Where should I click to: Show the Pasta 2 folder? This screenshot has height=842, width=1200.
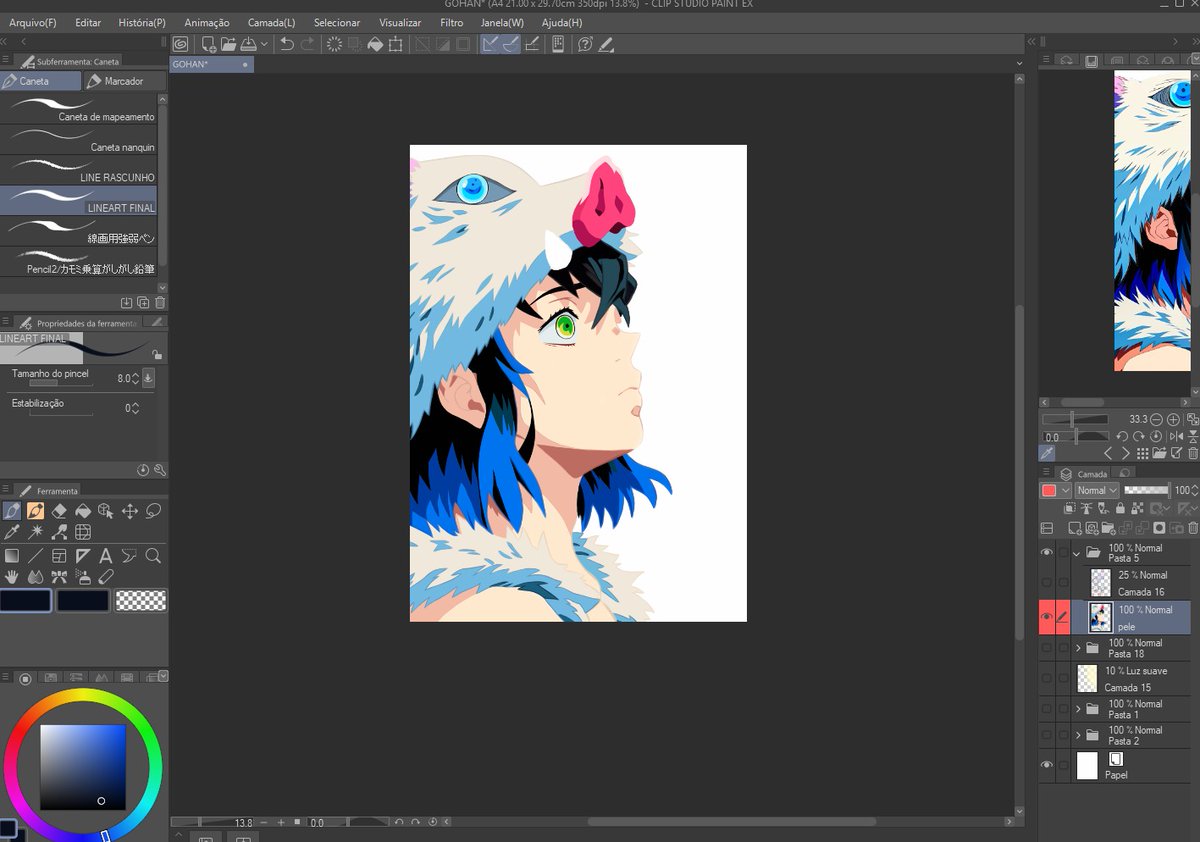[x=1047, y=735]
